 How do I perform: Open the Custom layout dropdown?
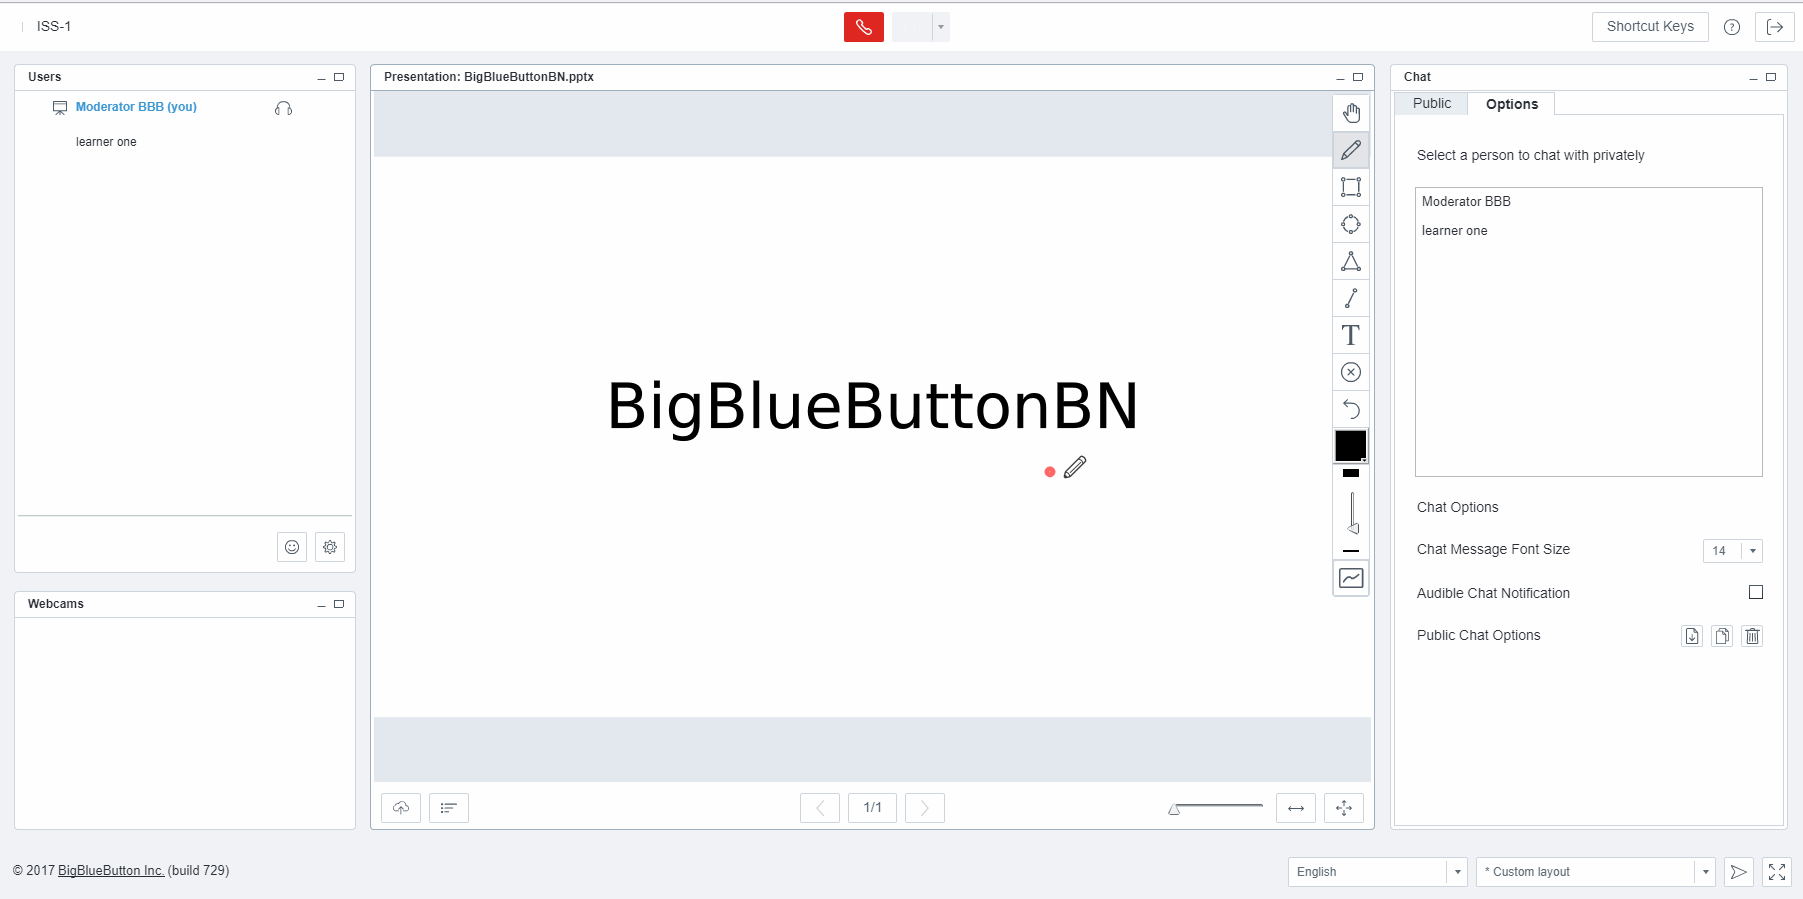[x=1596, y=872]
